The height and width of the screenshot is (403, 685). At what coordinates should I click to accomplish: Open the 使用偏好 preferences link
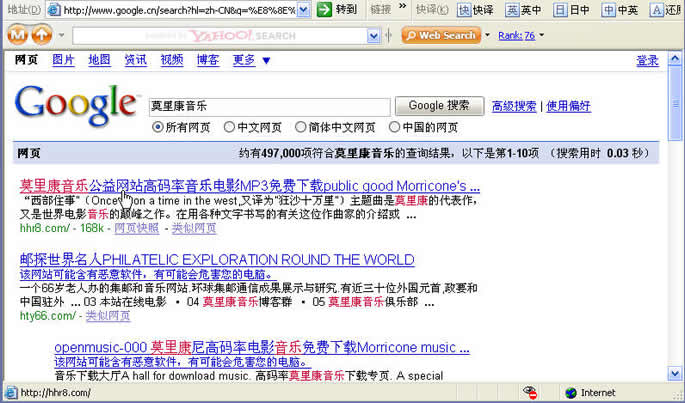(x=568, y=106)
